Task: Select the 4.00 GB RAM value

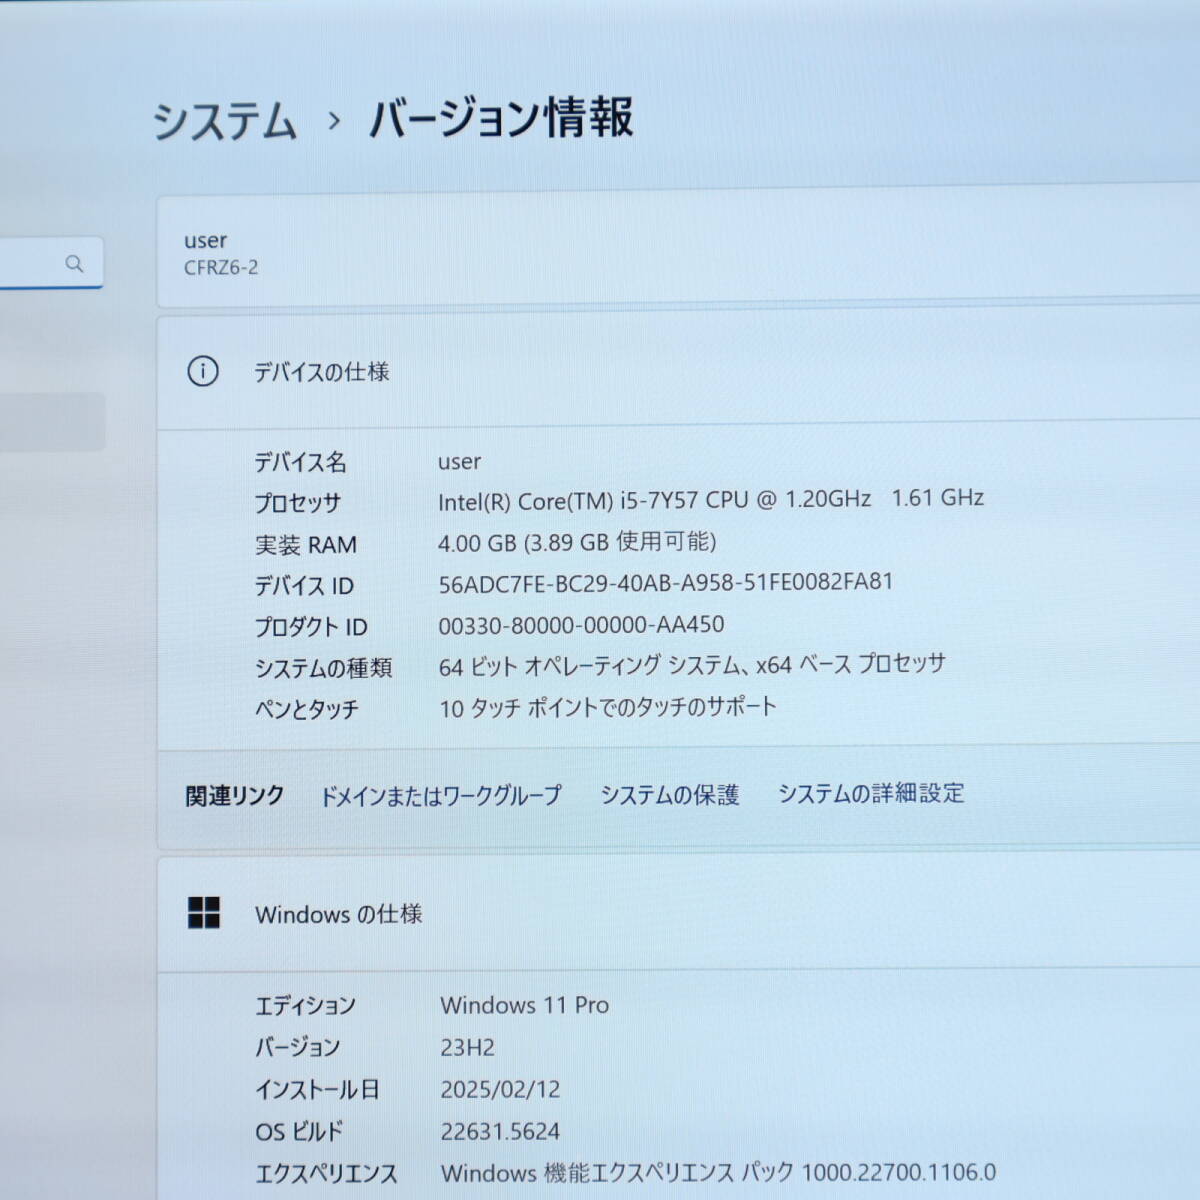Action: click(x=577, y=542)
